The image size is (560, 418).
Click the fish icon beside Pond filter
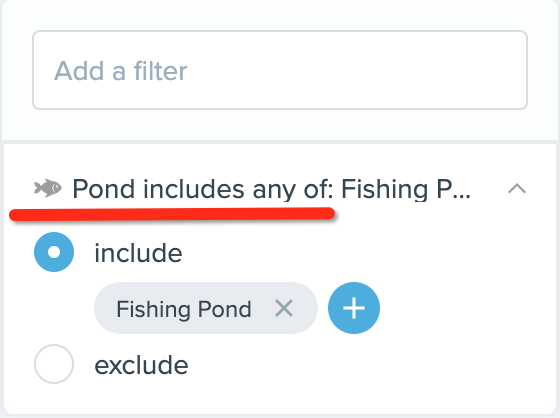(x=48, y=188)
